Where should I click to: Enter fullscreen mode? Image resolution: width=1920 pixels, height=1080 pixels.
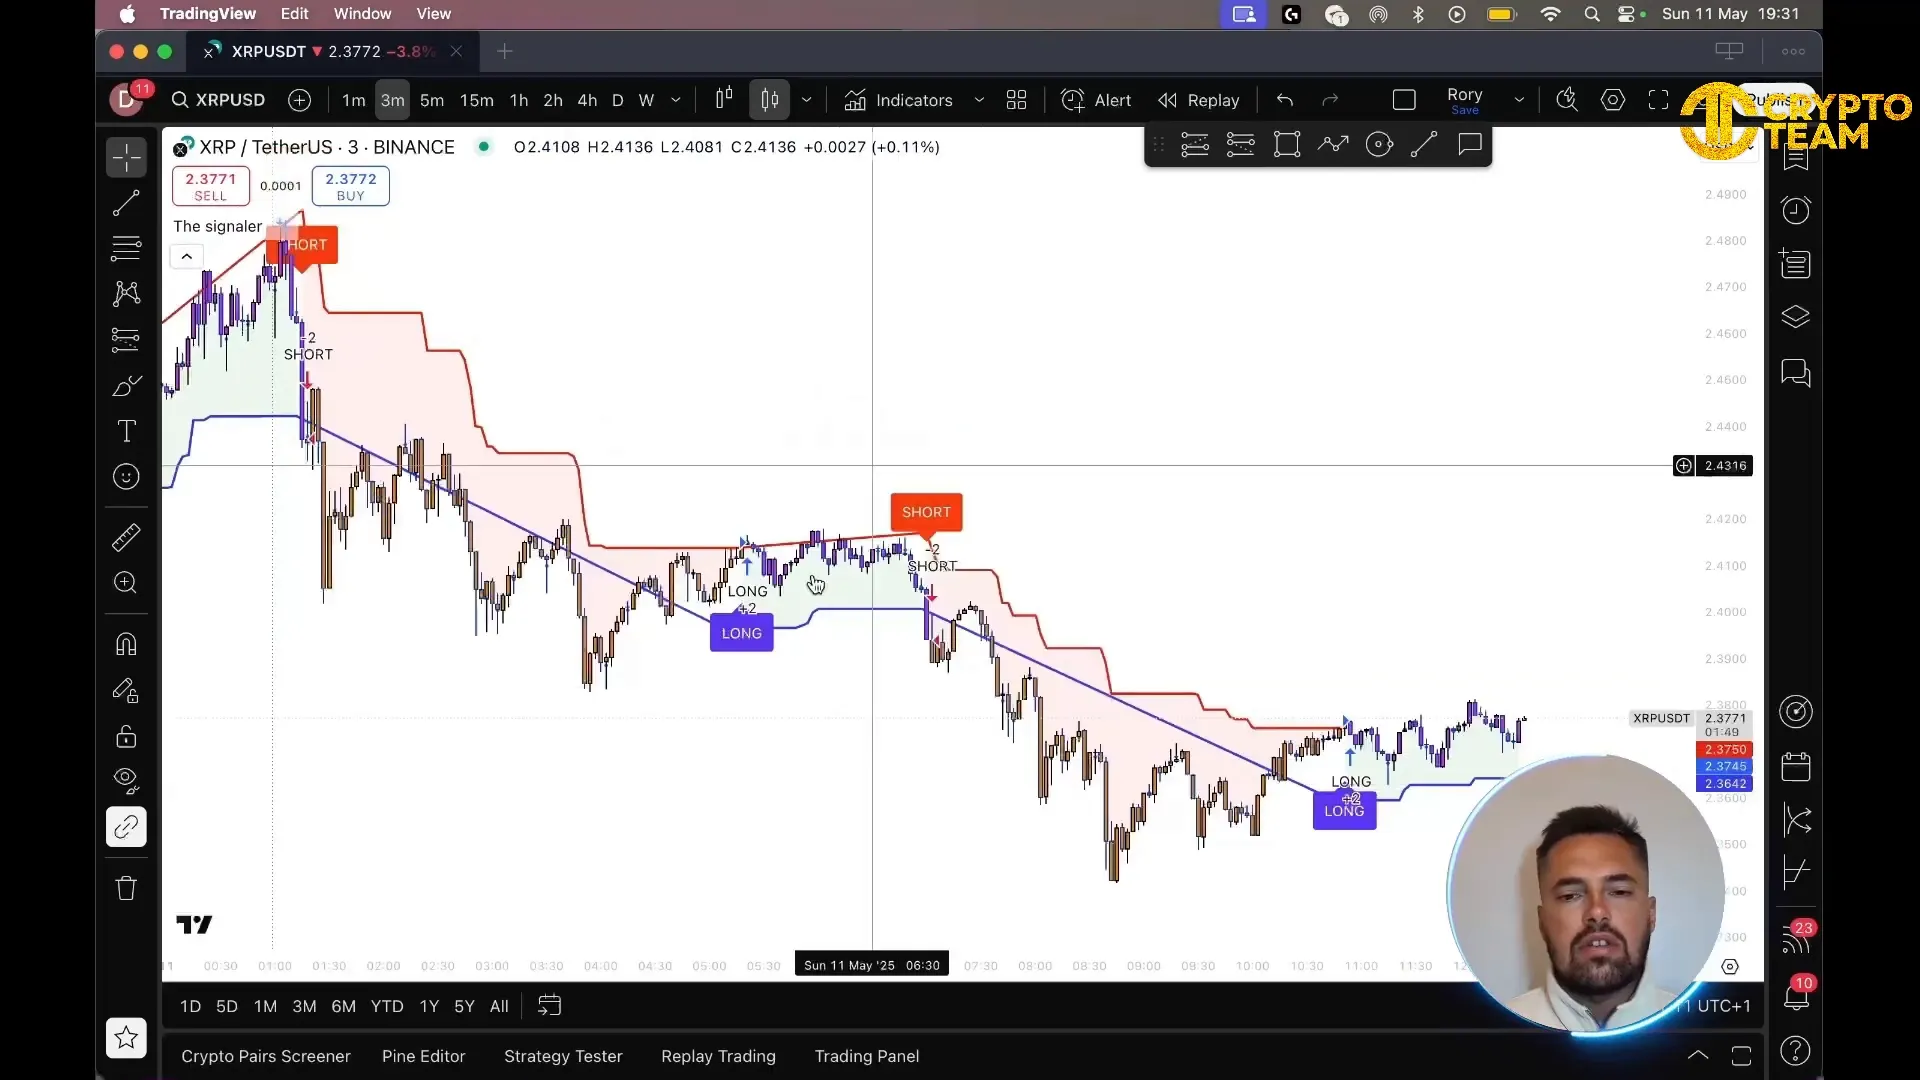(1659, 100)
